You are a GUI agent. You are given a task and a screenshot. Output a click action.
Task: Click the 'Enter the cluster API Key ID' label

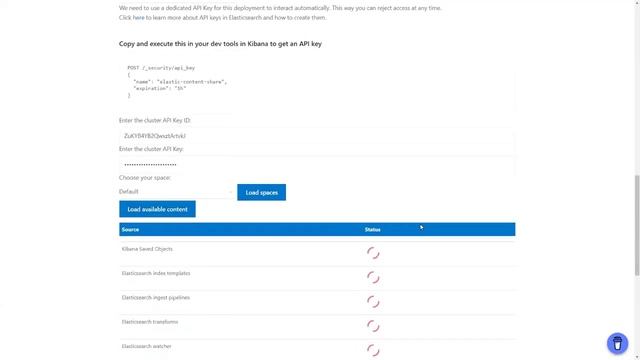pyautogui.click(x=155, y=120)
